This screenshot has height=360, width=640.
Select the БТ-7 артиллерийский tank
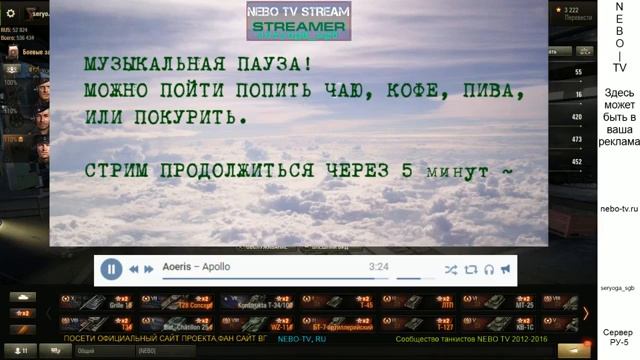(338, 324)
